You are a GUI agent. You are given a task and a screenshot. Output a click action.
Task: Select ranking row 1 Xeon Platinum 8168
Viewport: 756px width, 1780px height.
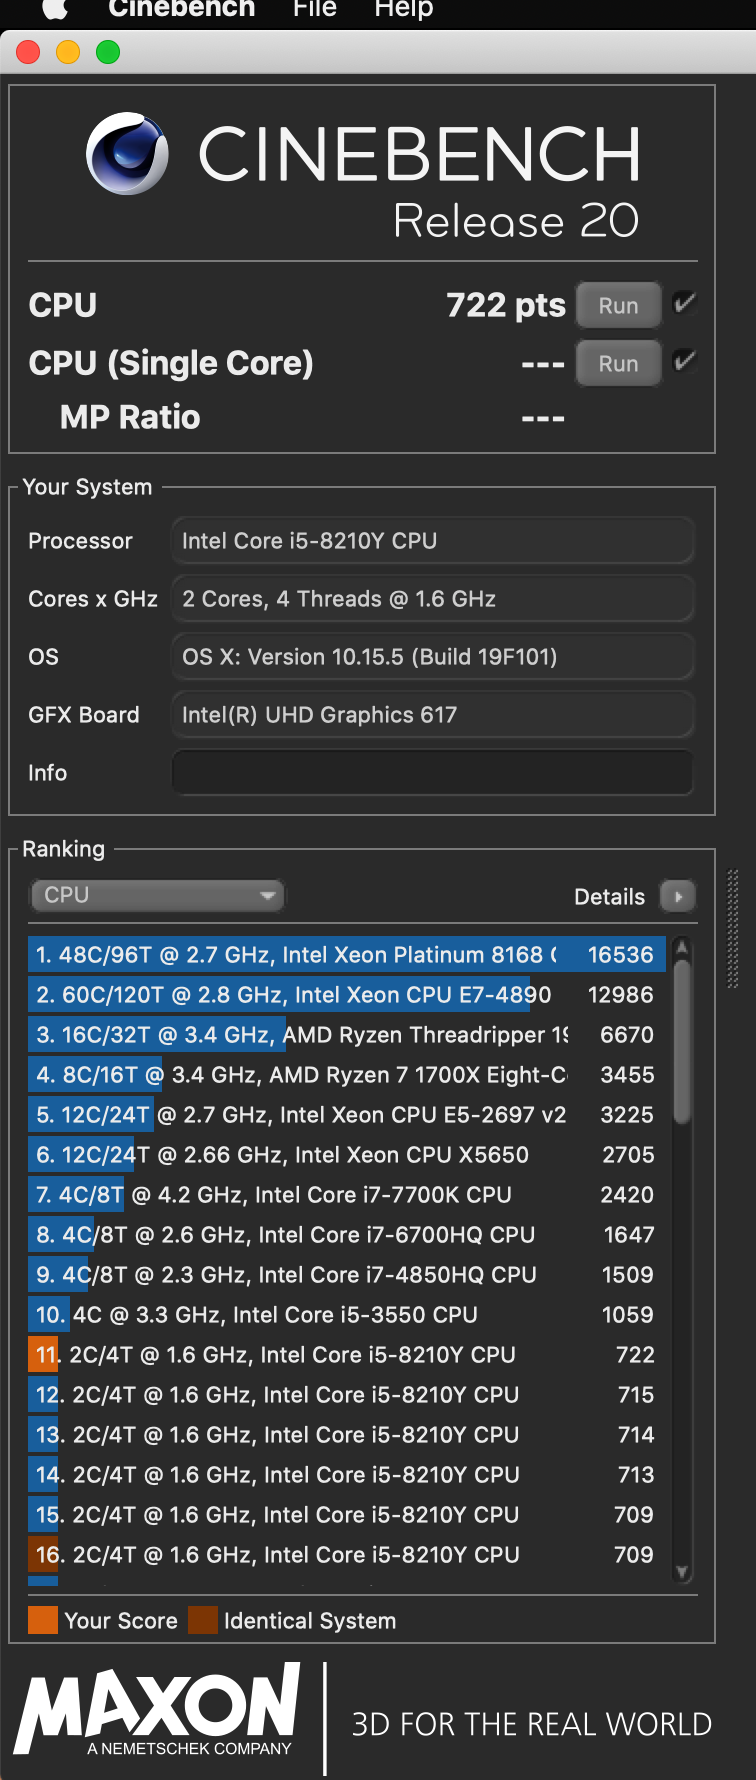coord(347,955)
